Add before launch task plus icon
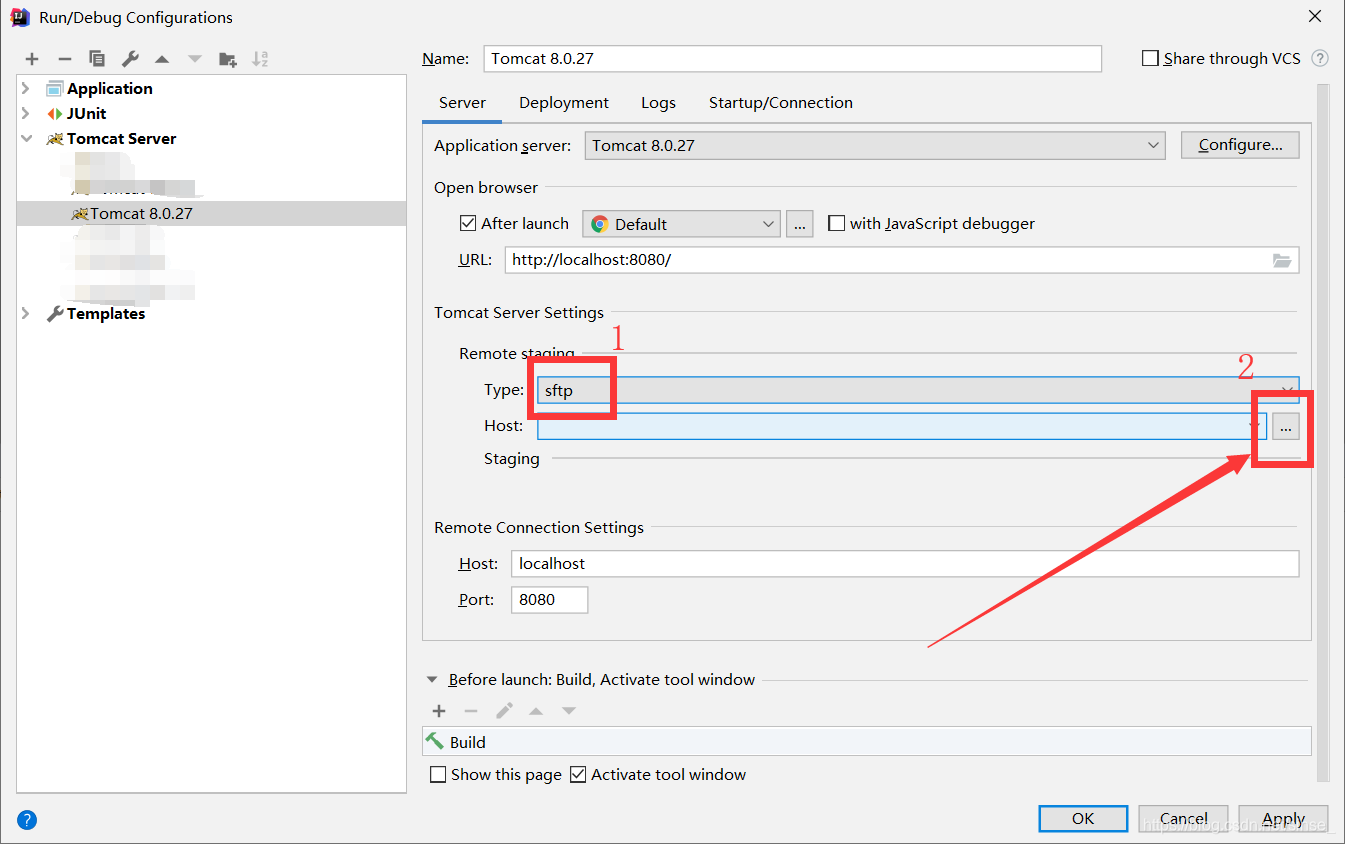 [439, 711]
